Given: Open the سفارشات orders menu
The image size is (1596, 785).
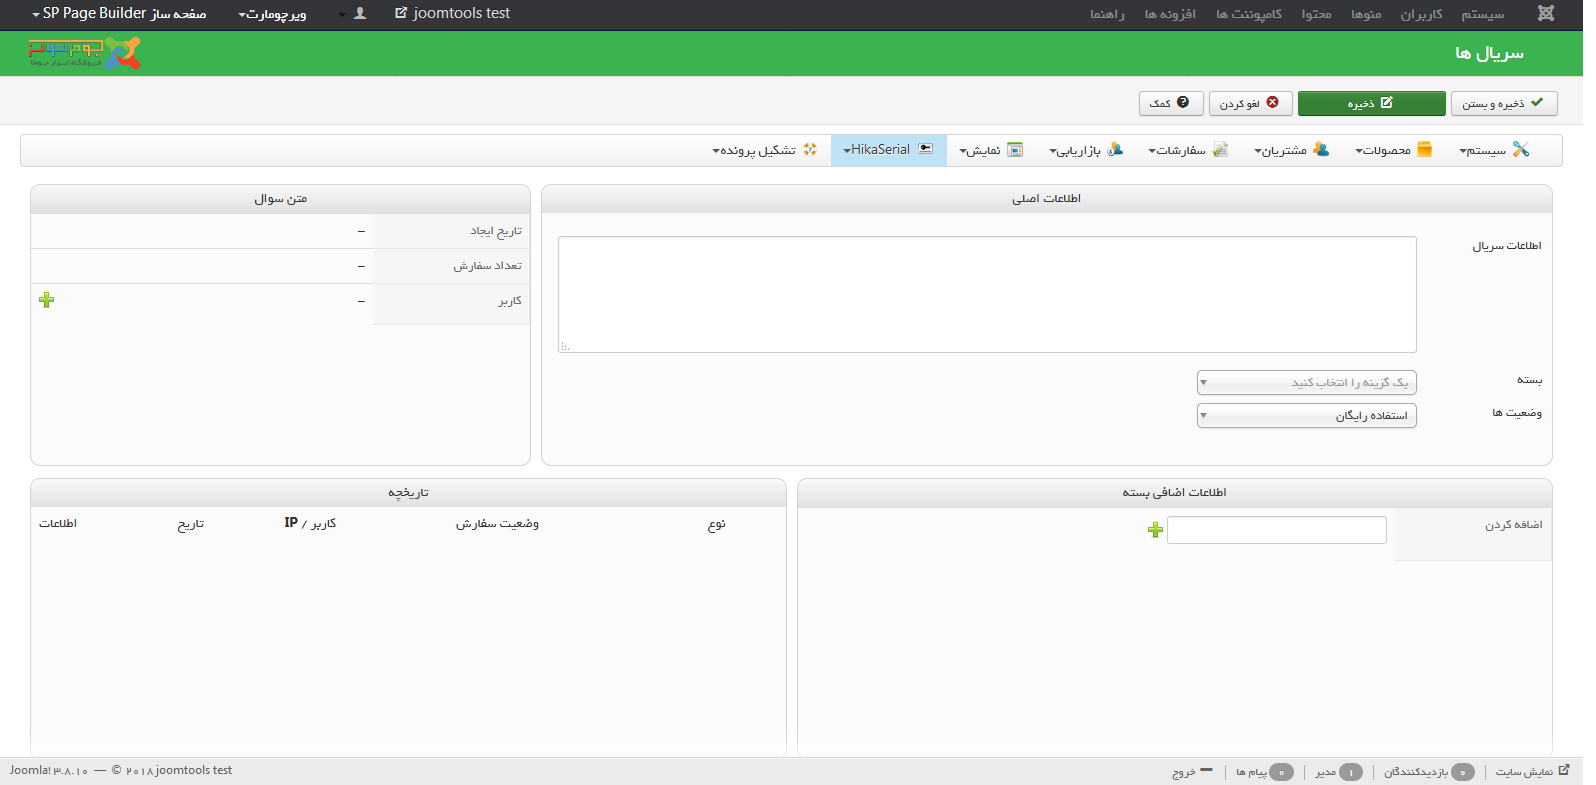Looking at the screenshot, I should [x=1187, y=150].
